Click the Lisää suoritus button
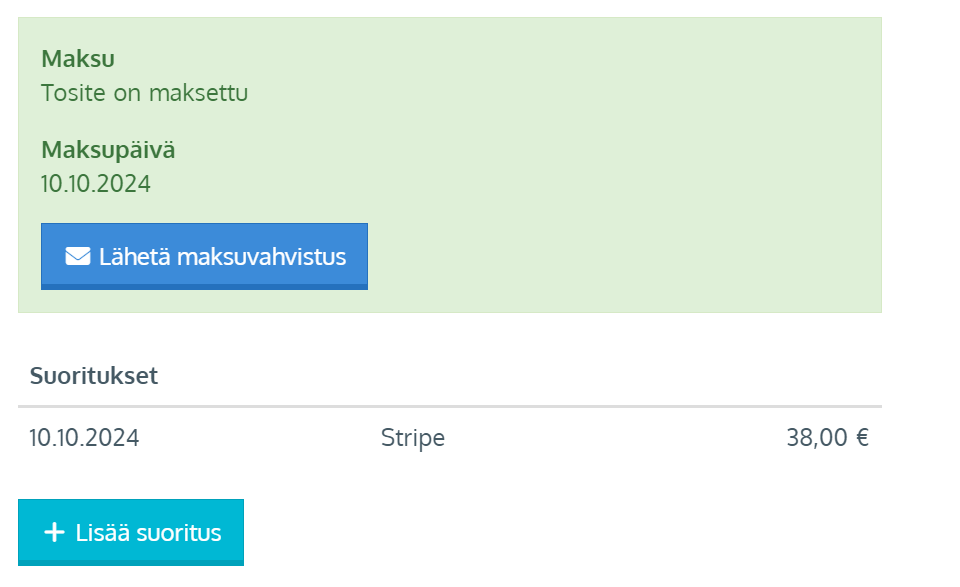 tap(130, 532)
